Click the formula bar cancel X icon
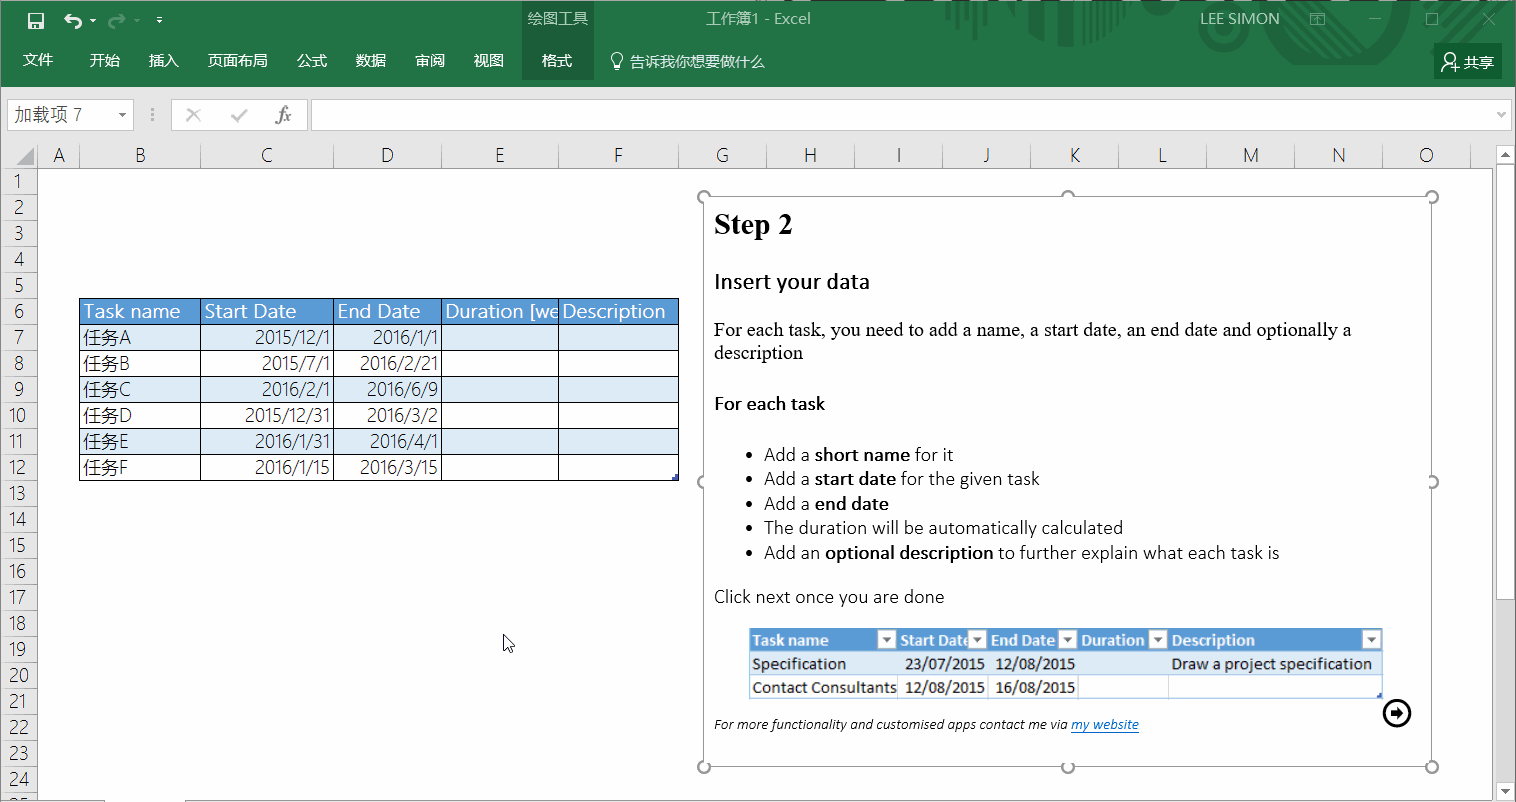Viewport: 1516px width, 802px height. click(x=194, y=115)
